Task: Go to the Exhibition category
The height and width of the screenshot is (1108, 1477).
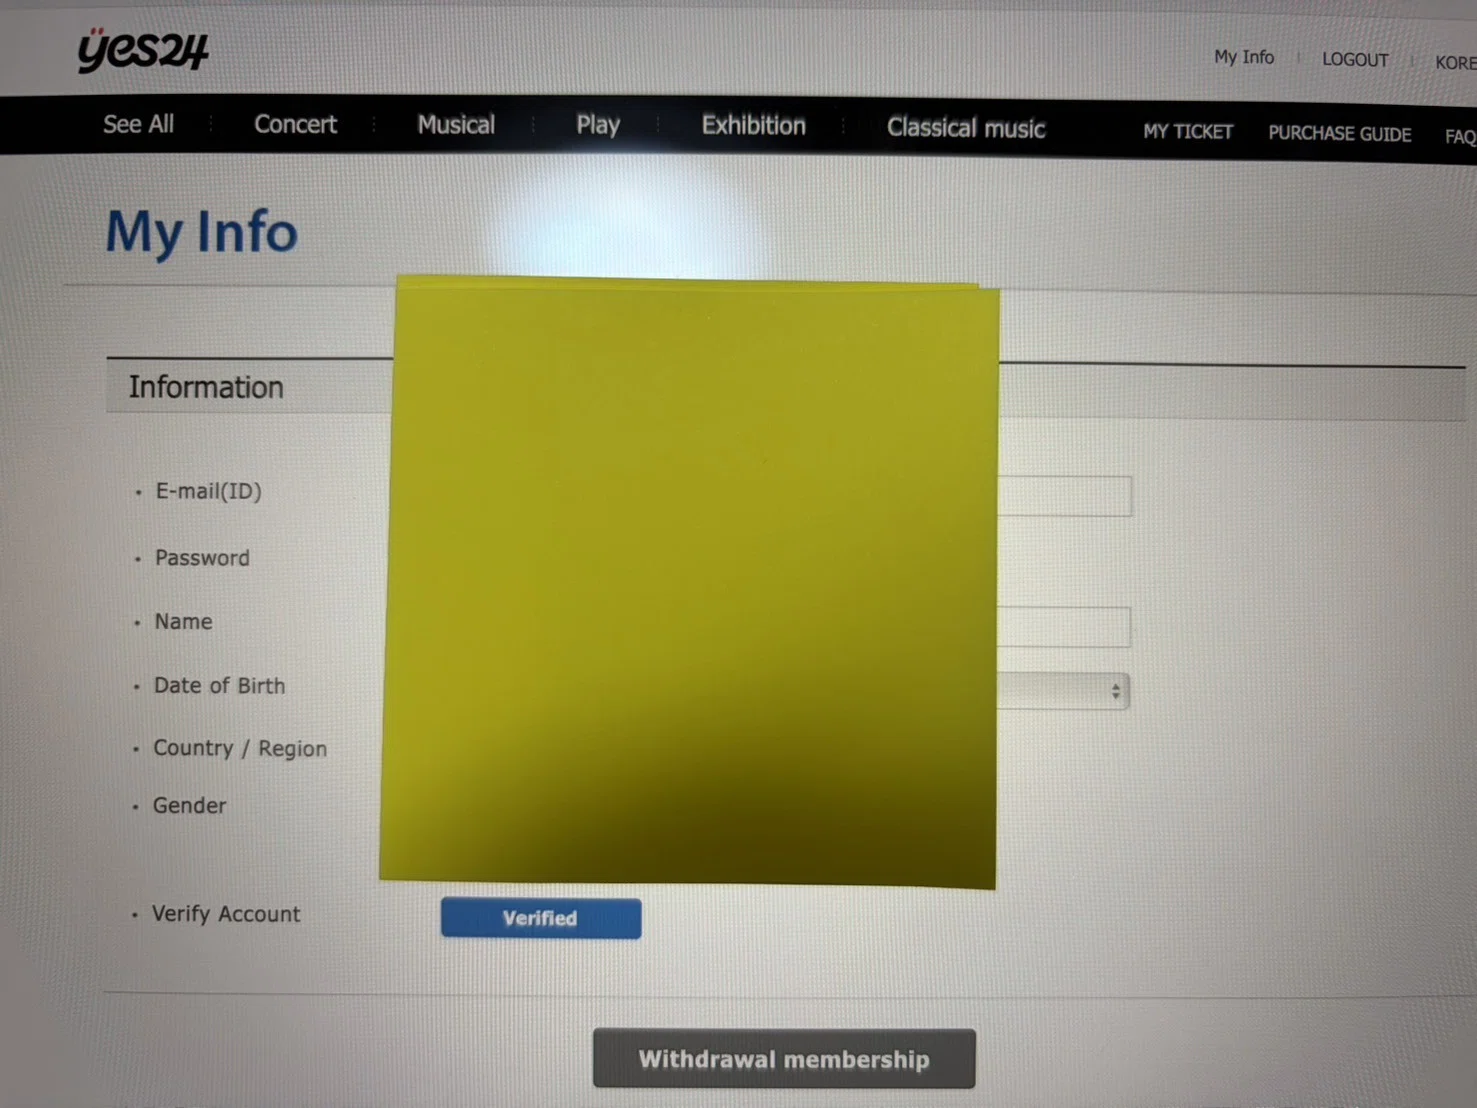Action: click(753, 126)
